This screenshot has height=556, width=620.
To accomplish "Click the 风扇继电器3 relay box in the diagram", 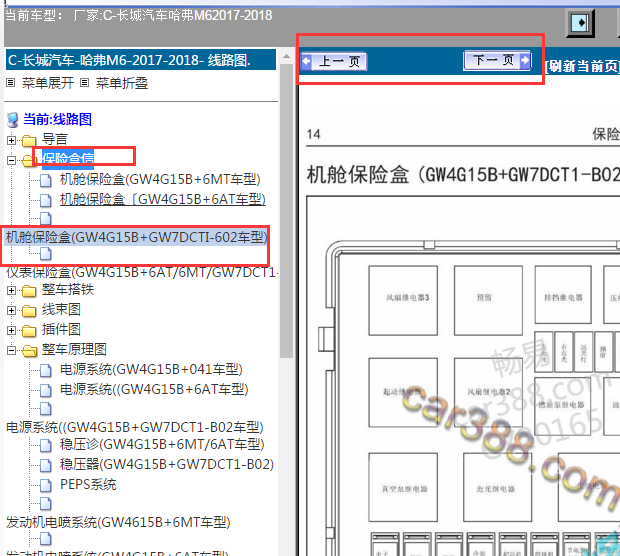I will click(403, 300).
